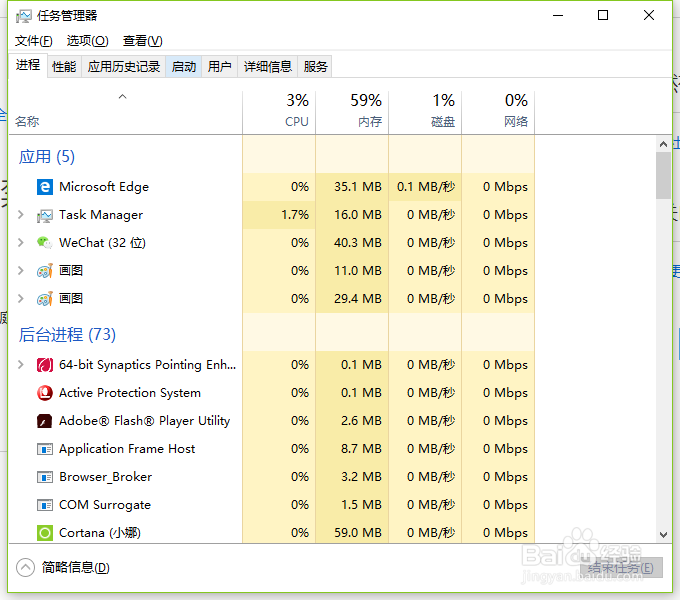Select the WeChat (32 位) name
Image resolution: width=680 pixels, height=600 pixels.
coord(102,243)
